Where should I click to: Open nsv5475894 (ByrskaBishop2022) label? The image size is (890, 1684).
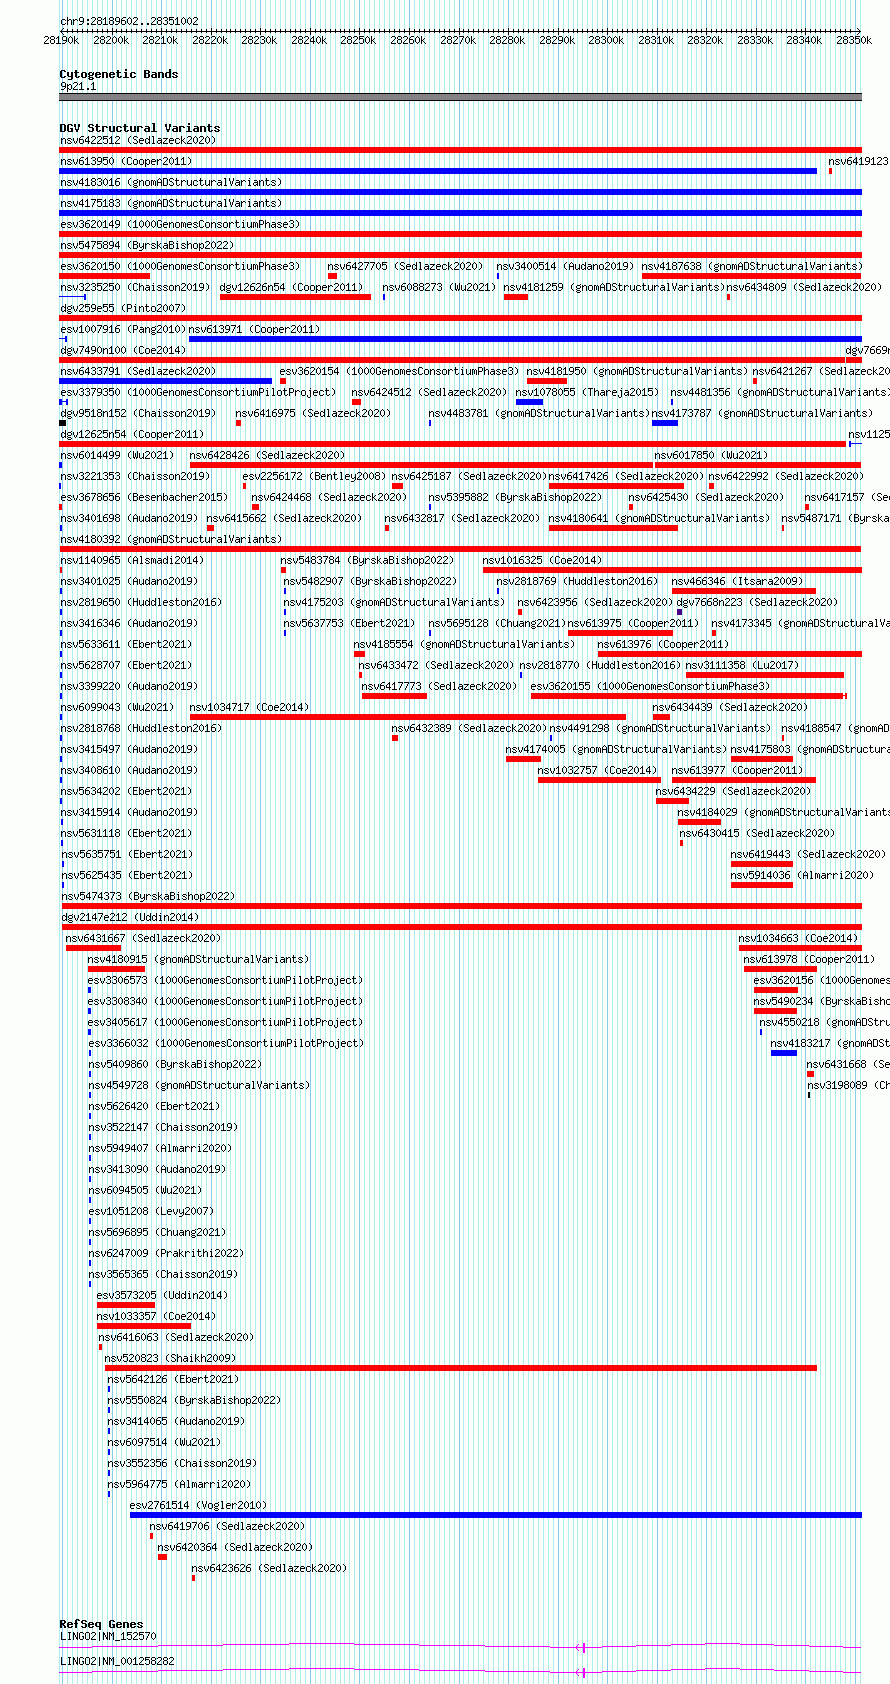click(147, 245)
